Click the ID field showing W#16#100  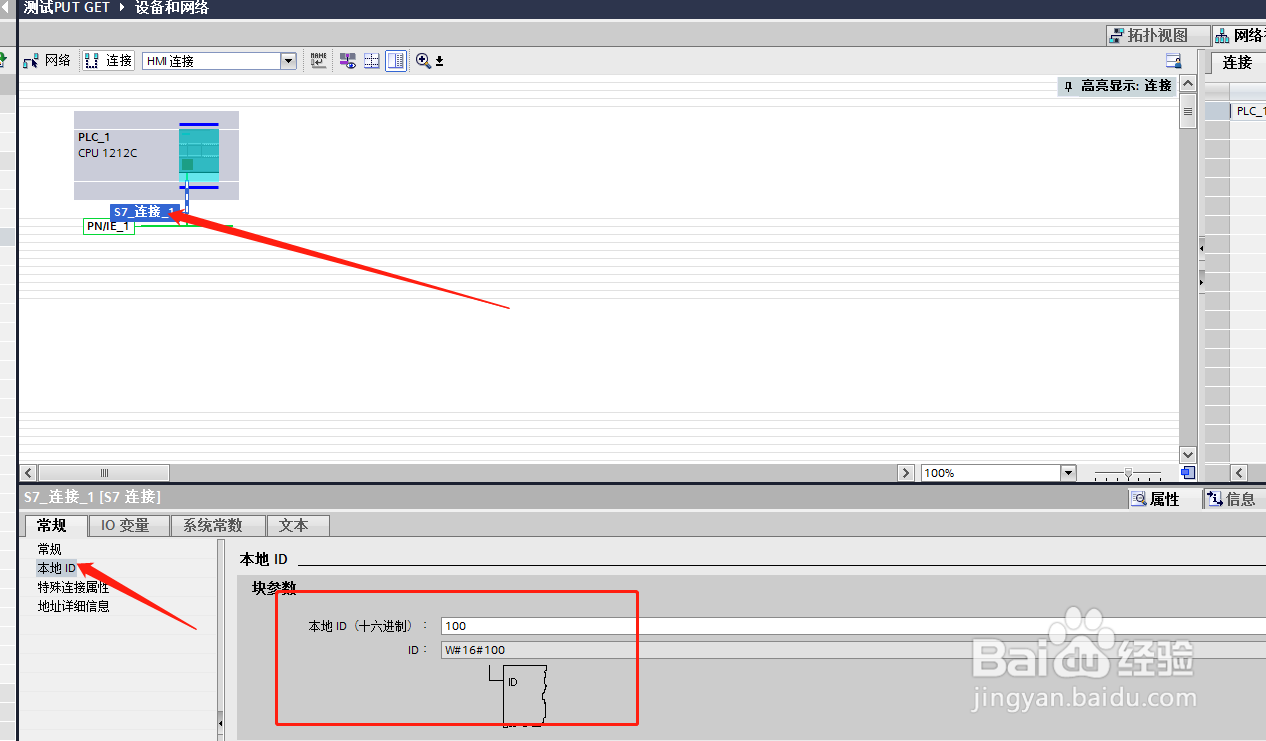[853, 650]
